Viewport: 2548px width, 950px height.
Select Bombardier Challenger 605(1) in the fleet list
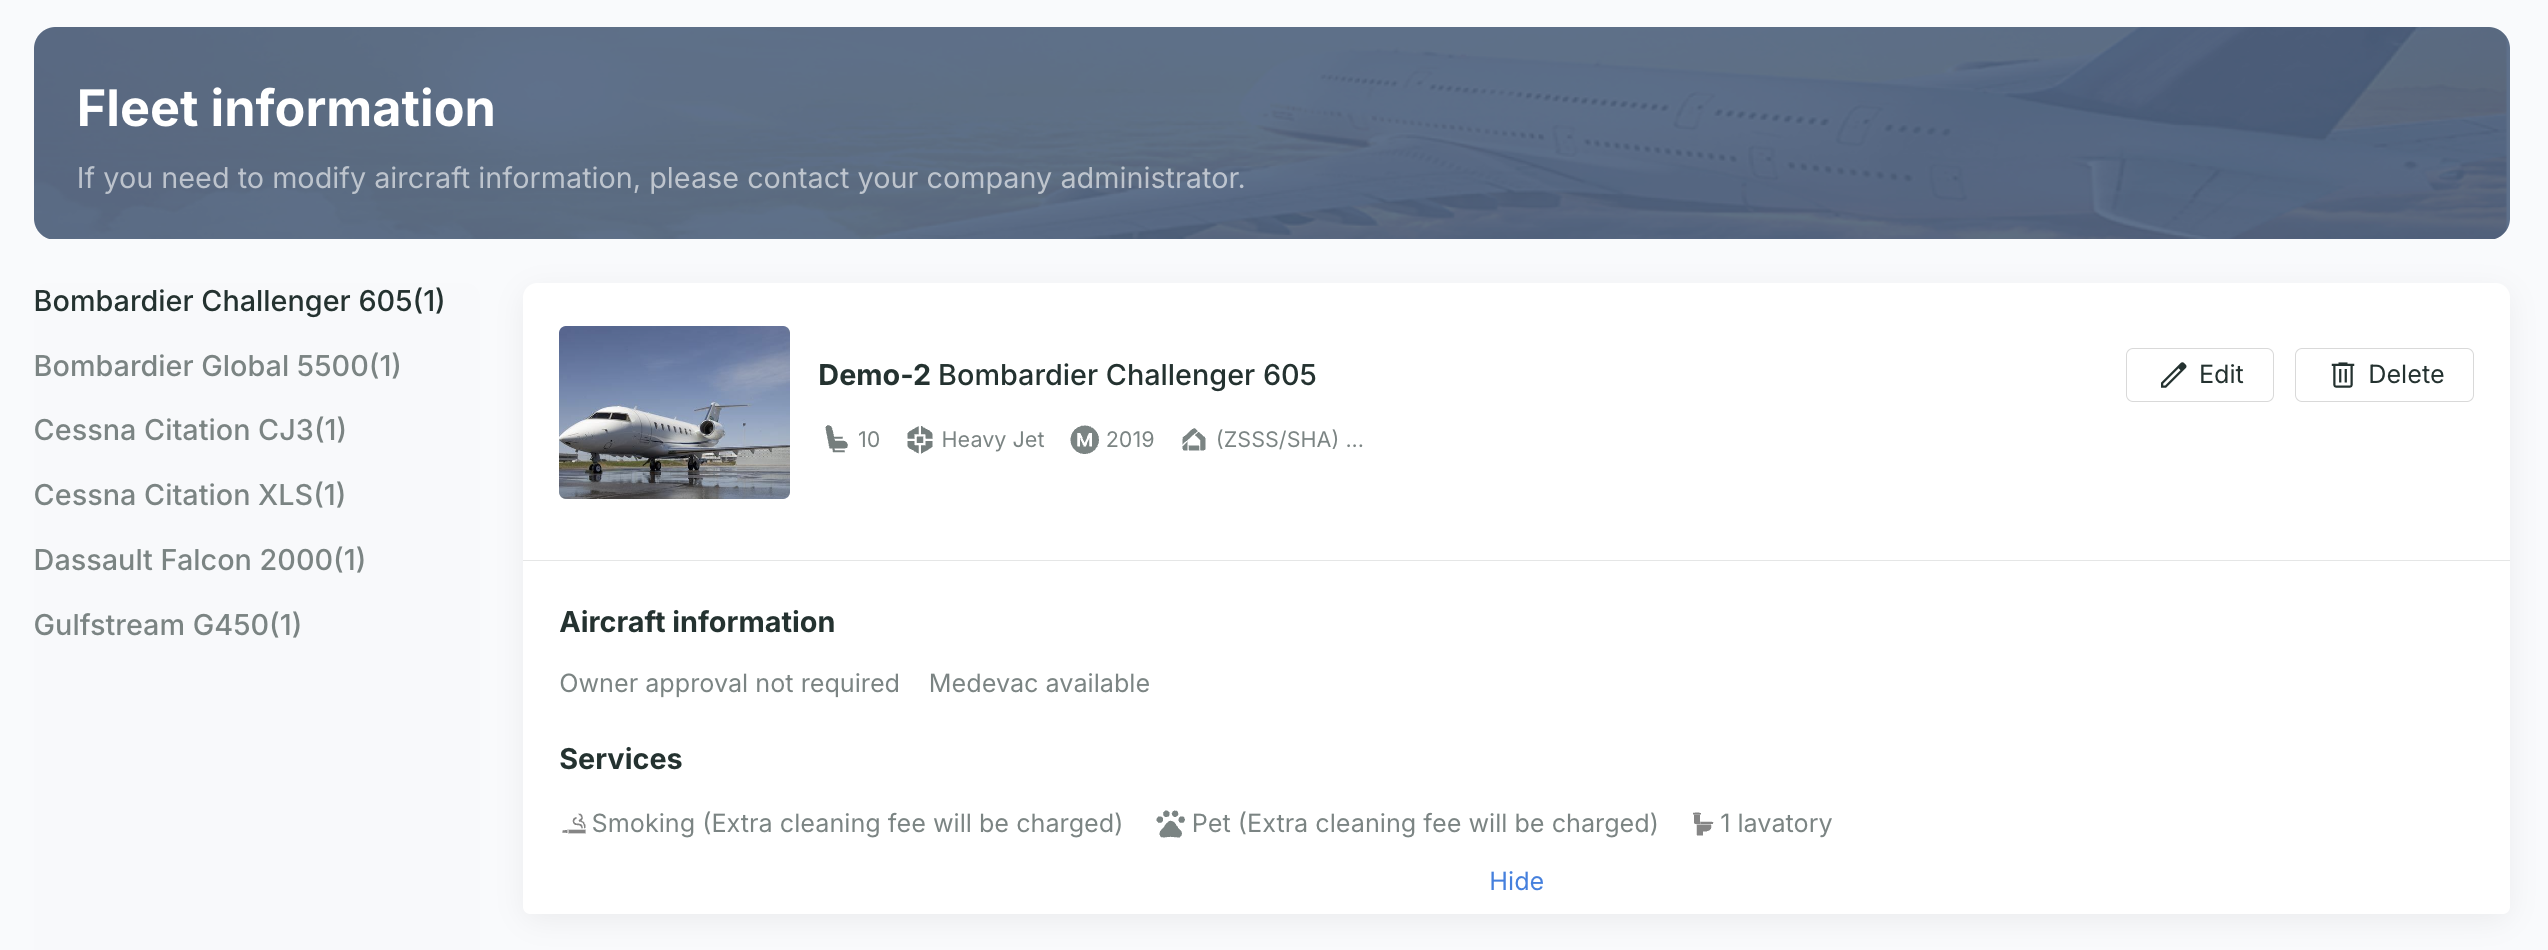[x=239, y=301]
